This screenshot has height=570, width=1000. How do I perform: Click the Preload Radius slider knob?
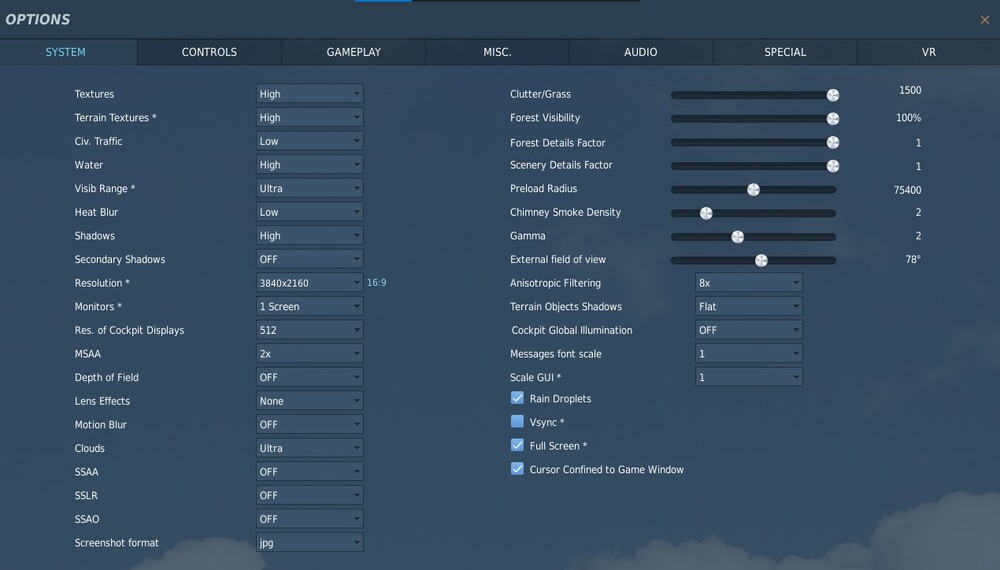(x=753, y=190)
